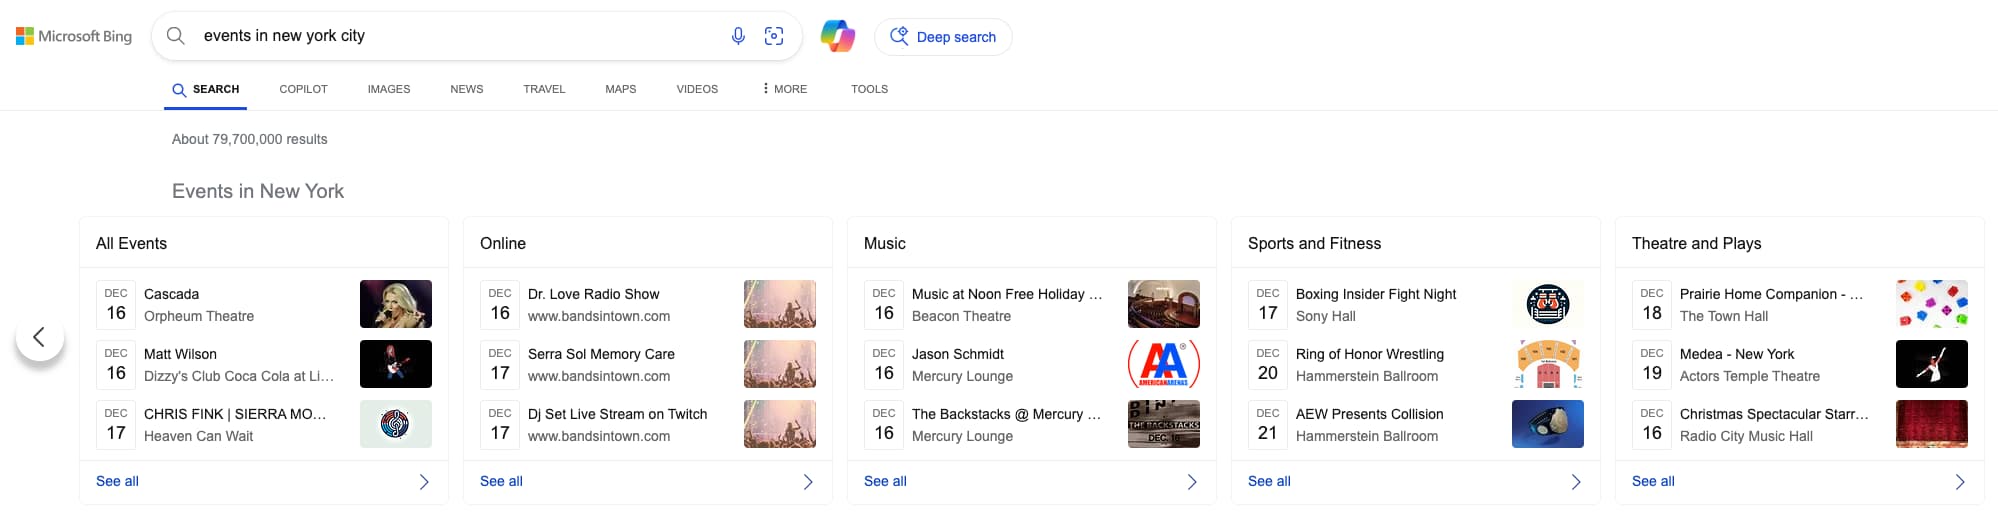Click chevron arrow in Online footer

click(x=808, y=482)
